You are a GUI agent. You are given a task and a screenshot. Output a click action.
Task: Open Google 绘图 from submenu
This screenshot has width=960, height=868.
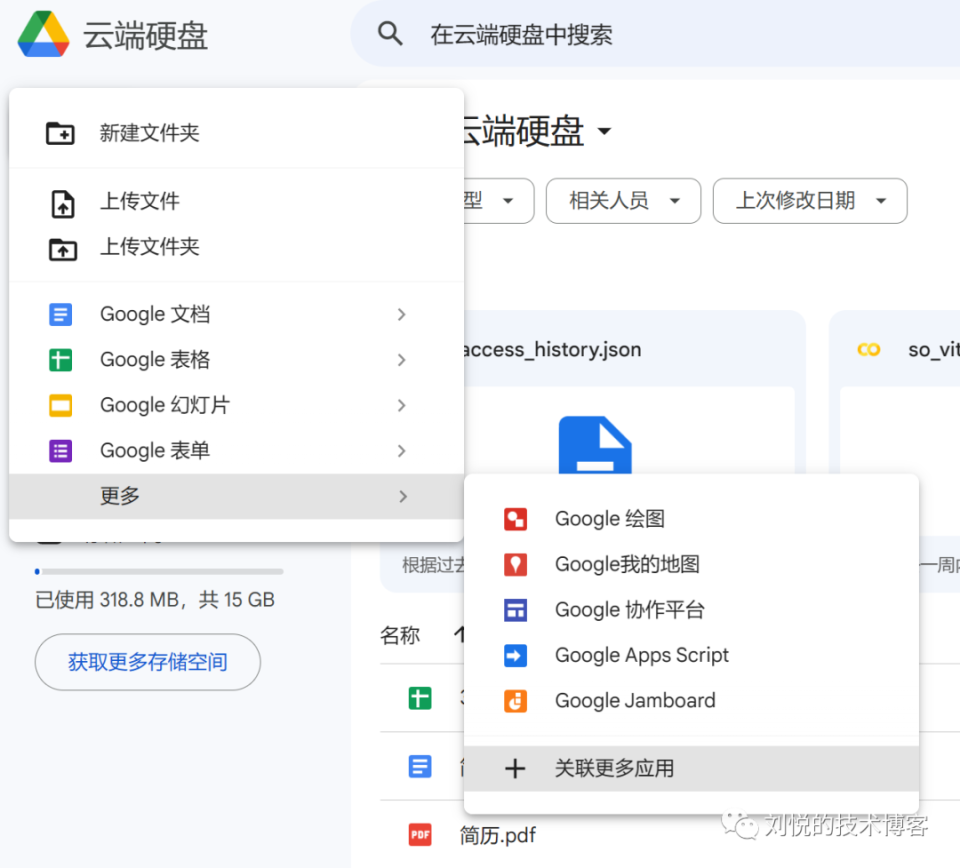(x=609, y=518)
